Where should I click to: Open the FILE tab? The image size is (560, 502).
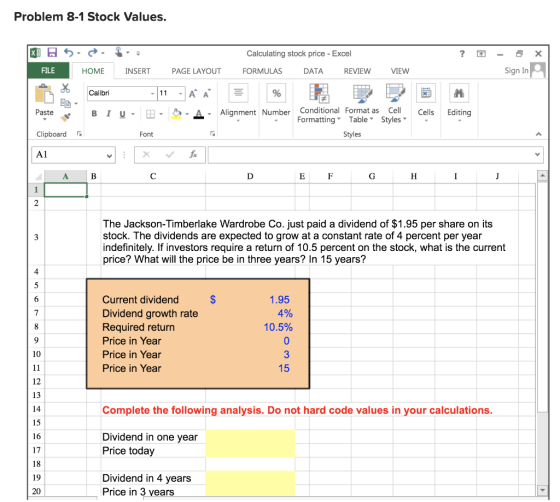(x=48, y=70)
